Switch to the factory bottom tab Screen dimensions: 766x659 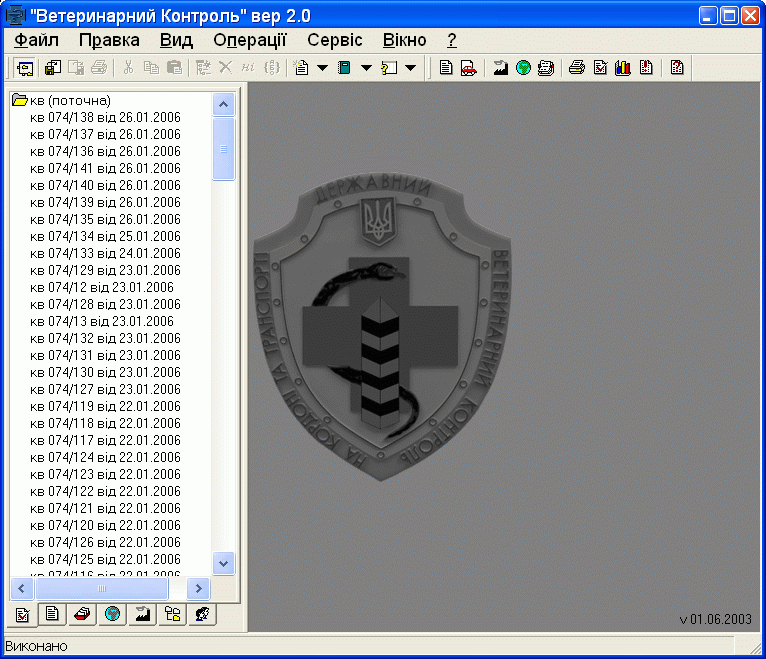pyautogui.click(x=143, y=614)
